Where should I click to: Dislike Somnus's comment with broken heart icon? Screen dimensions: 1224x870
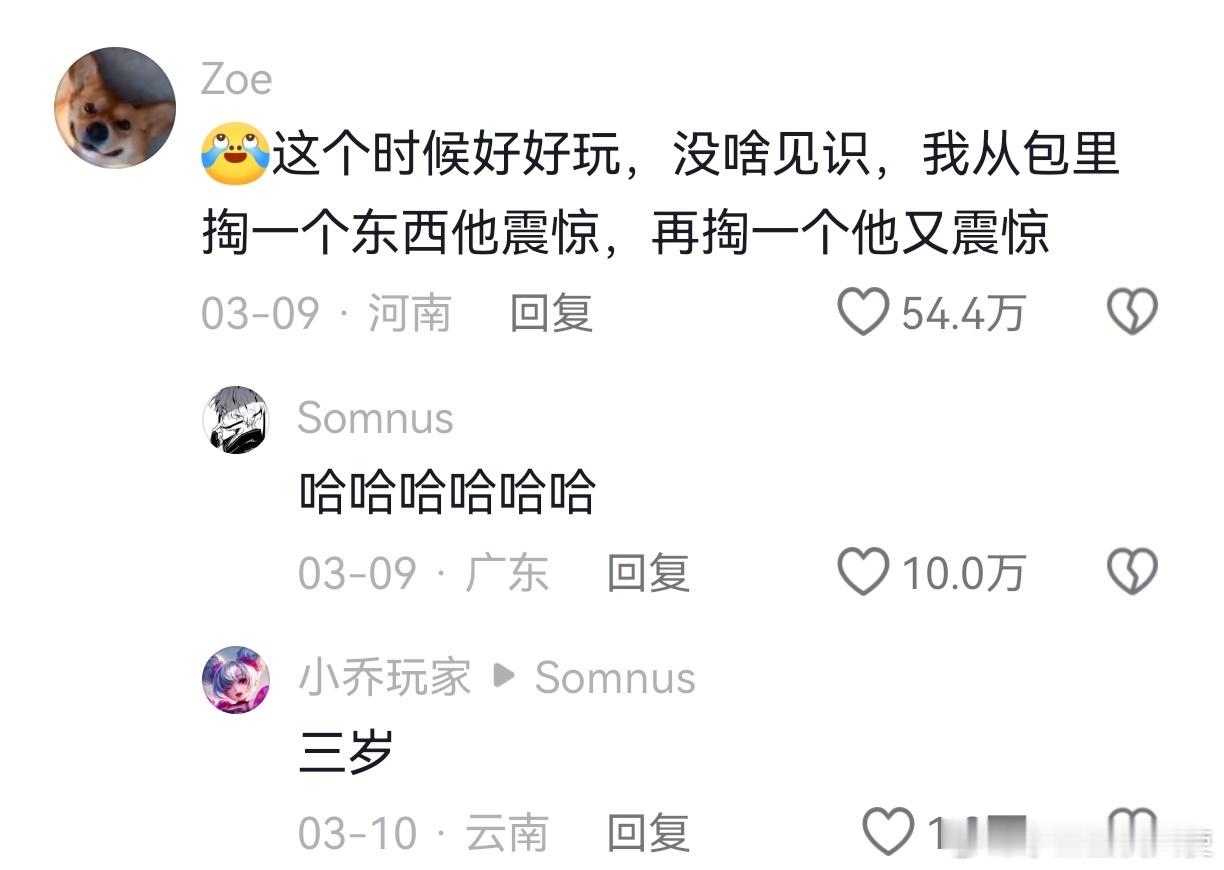[1132, 573]
